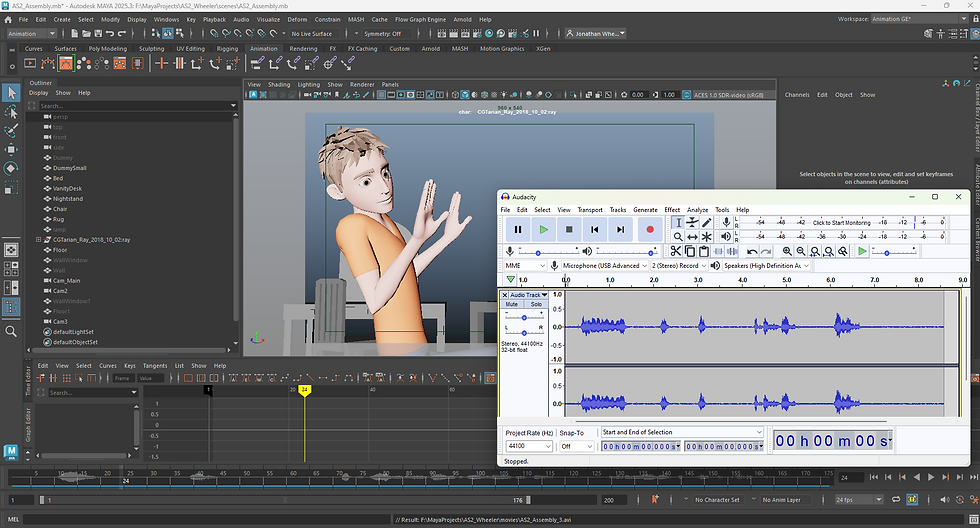Select Audacity Multi-tool asterisk
980x528 pixels.
(x=707, y=237)
